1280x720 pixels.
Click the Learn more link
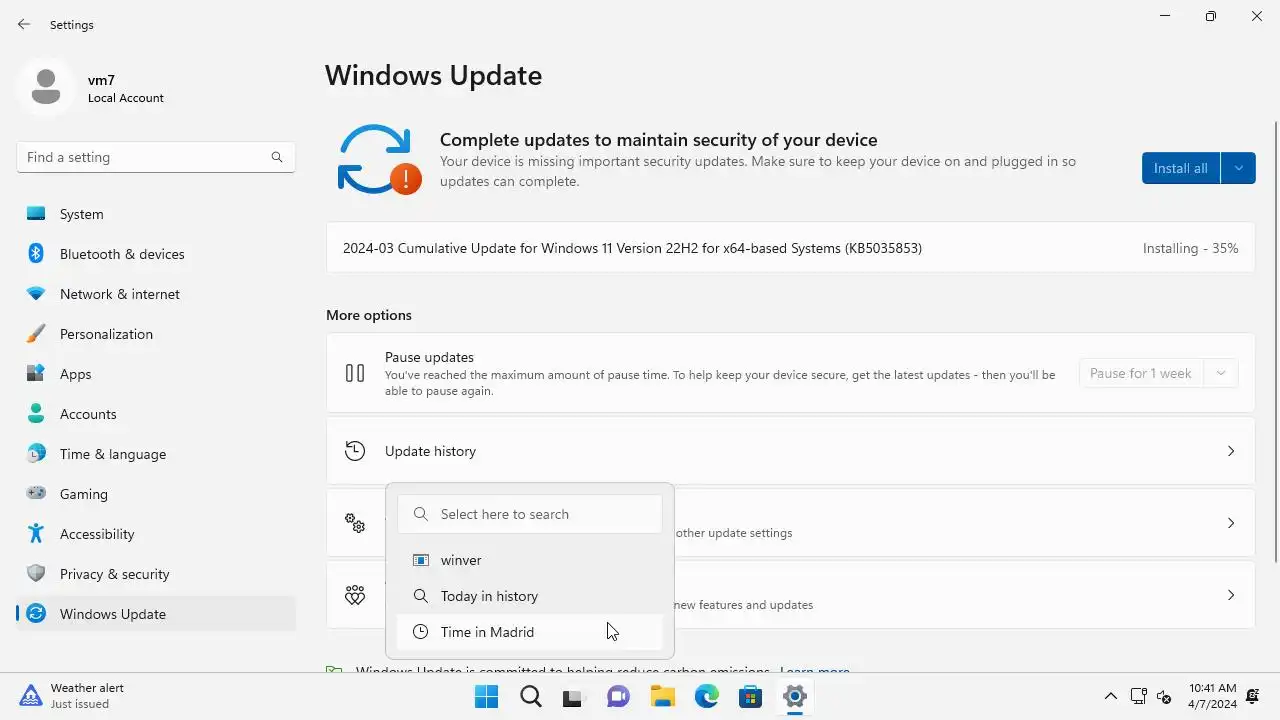coord(814,671)
